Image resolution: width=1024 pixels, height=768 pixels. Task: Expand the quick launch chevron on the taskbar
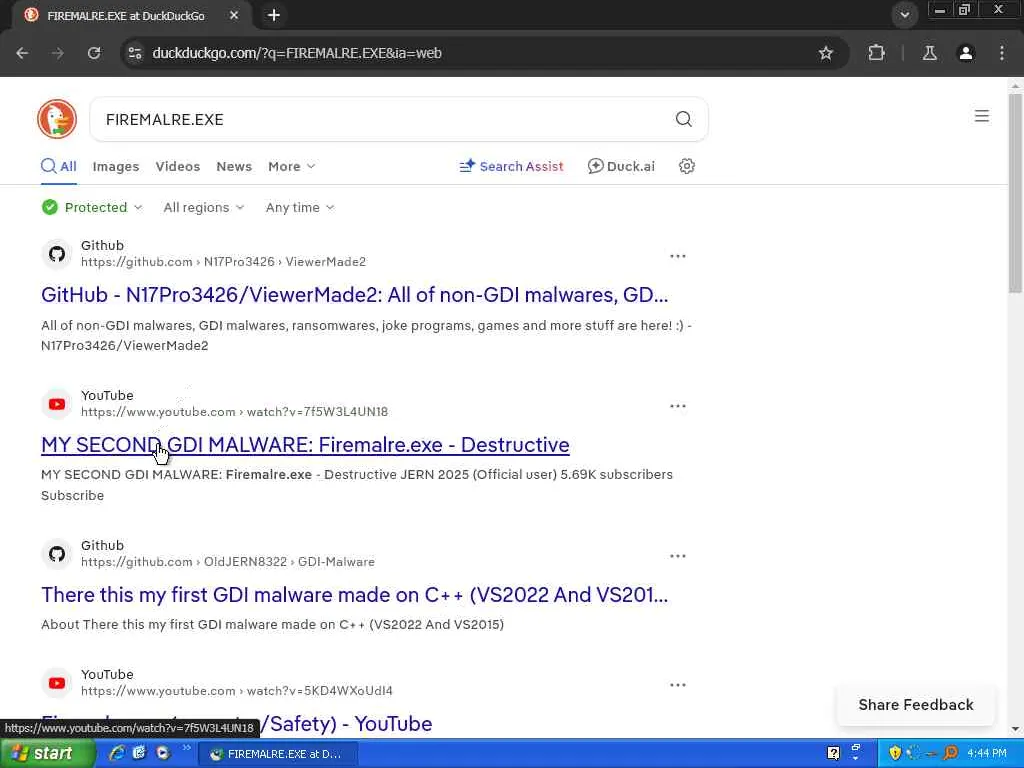(x=186, y=748)
